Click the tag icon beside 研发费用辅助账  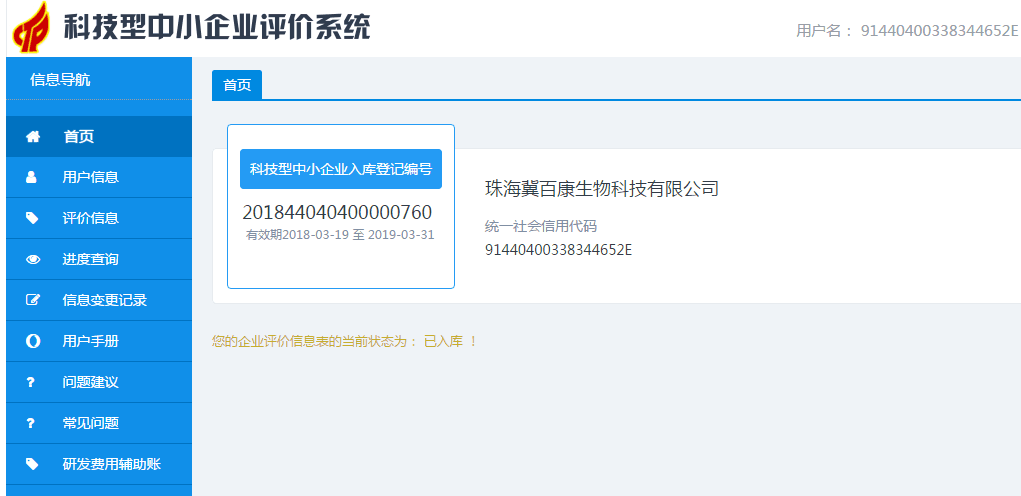click(x=32, y=464)
